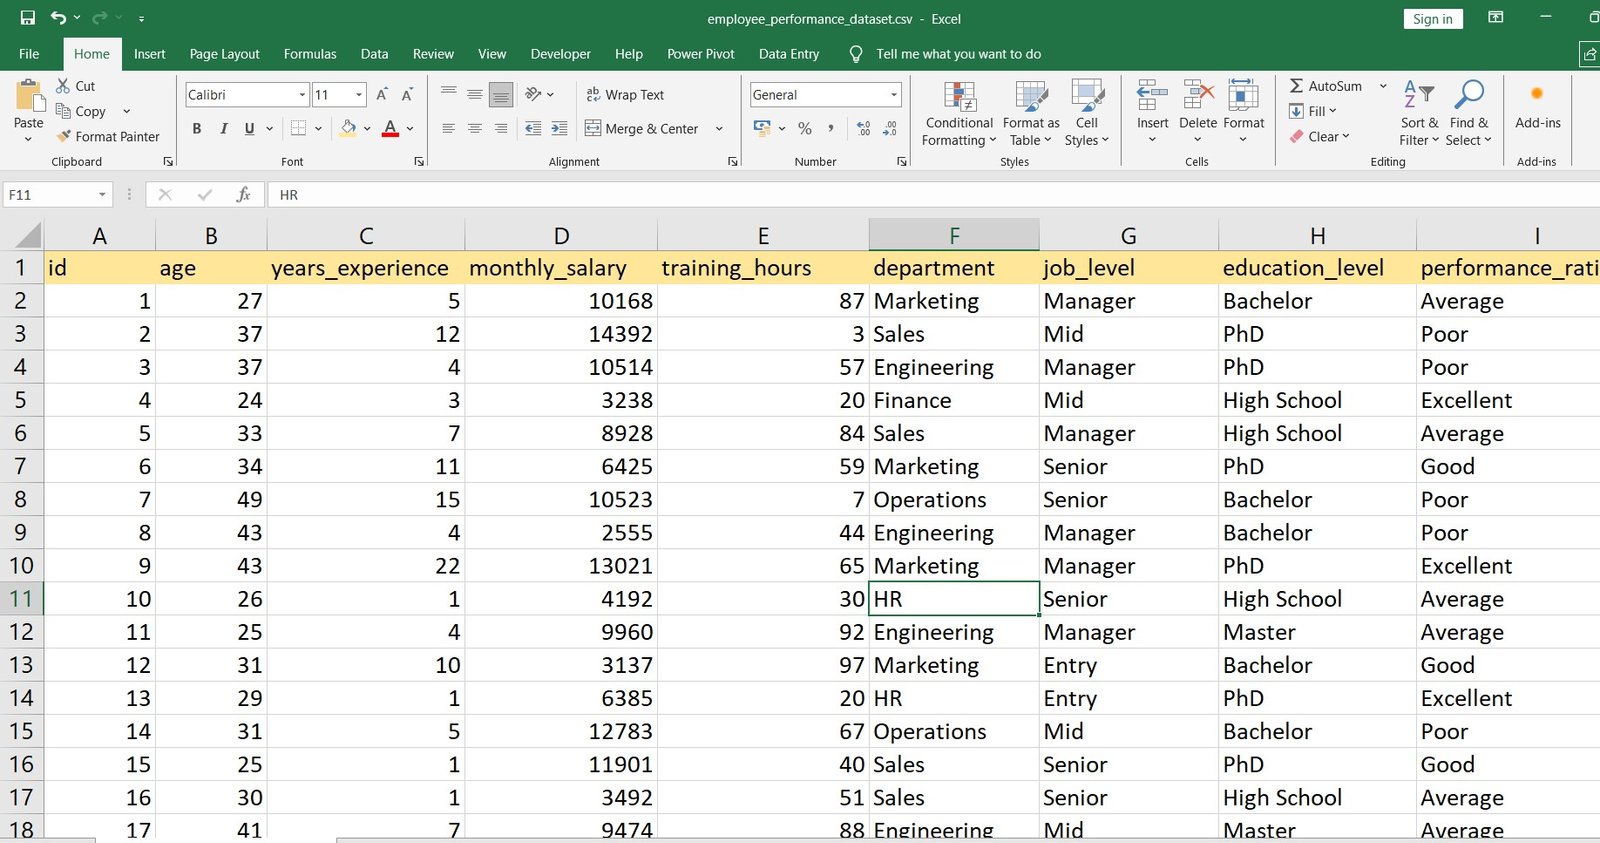
Task: Click the Percent Style icon
Action: [804, 128]
